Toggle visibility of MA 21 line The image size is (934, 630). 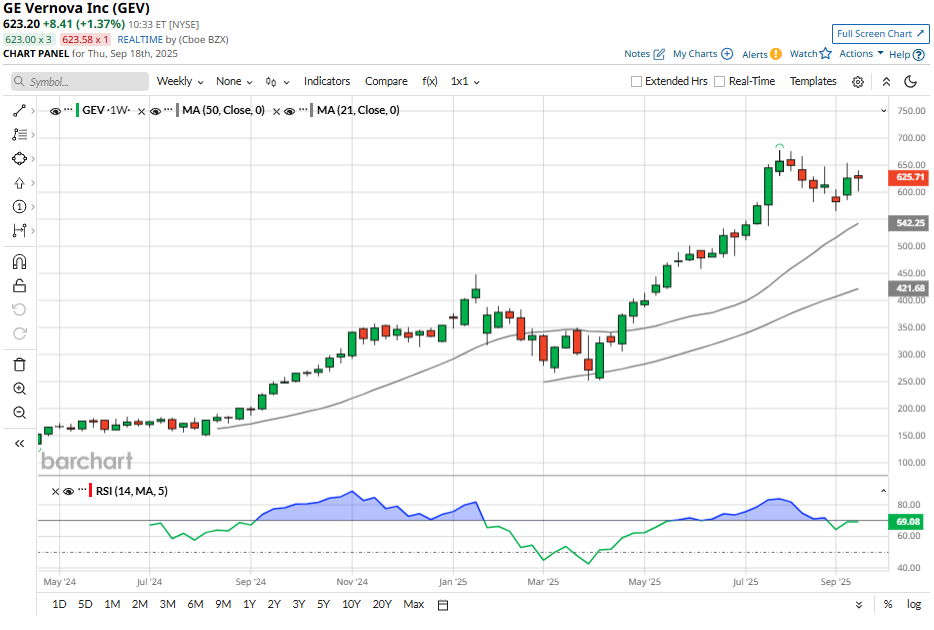[289, 111]
